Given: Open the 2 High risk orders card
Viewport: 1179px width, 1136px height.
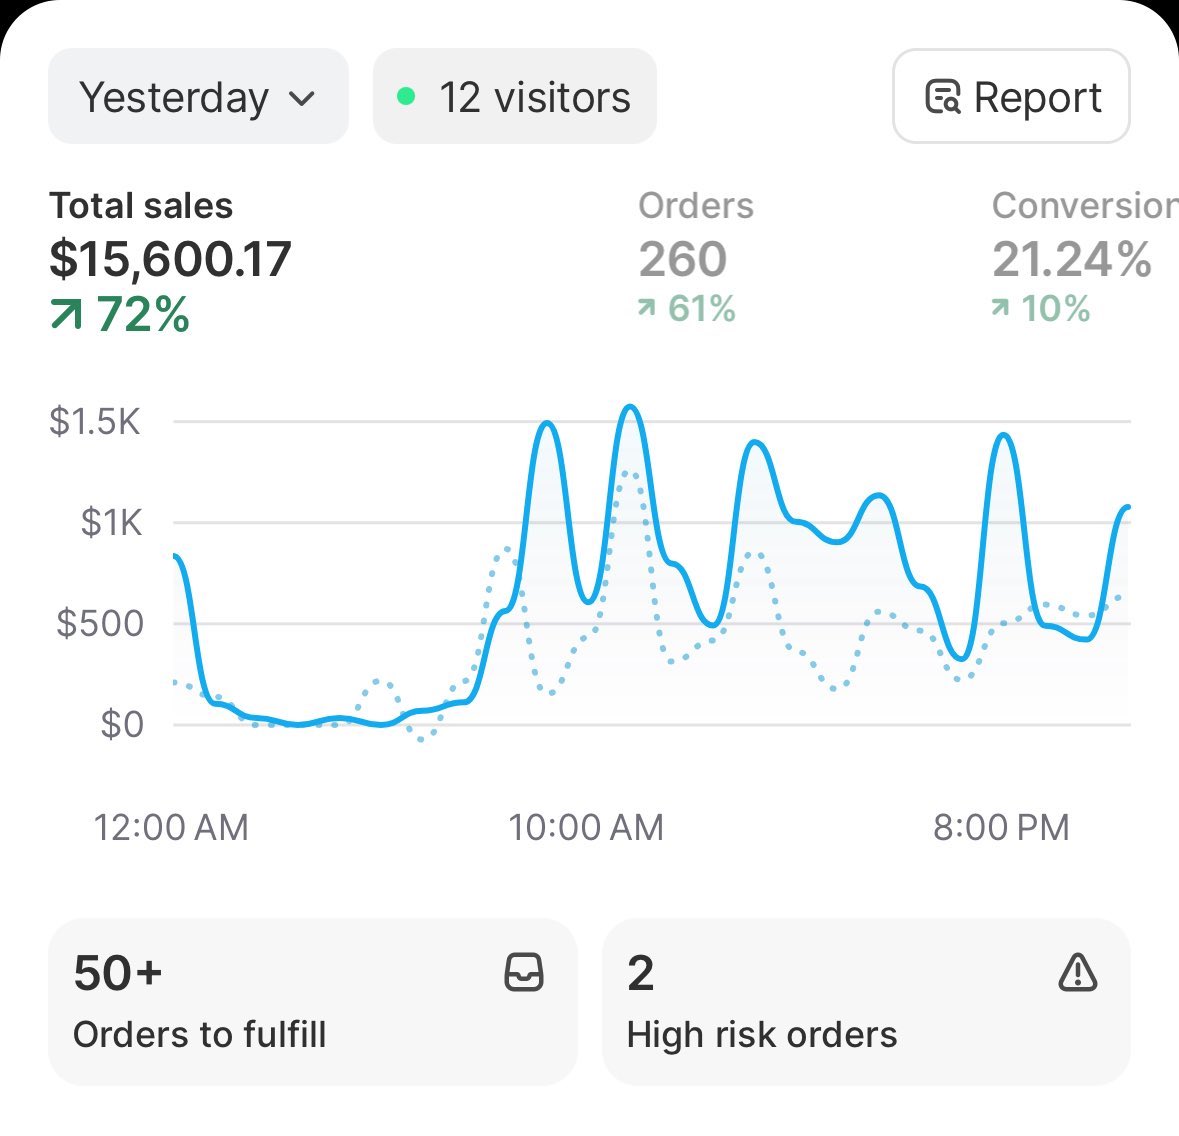Looking at the screenshot, I should [865, 1002].
